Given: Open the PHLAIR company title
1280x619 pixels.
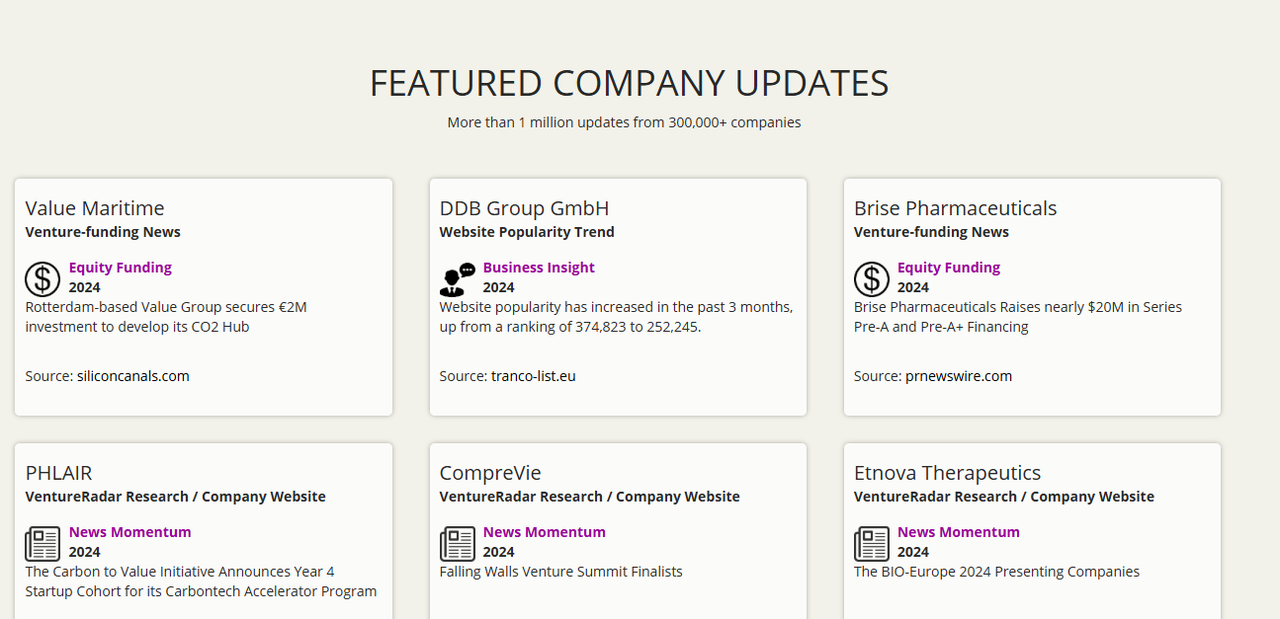Looking at the screenshot, I should coord(59,473).
